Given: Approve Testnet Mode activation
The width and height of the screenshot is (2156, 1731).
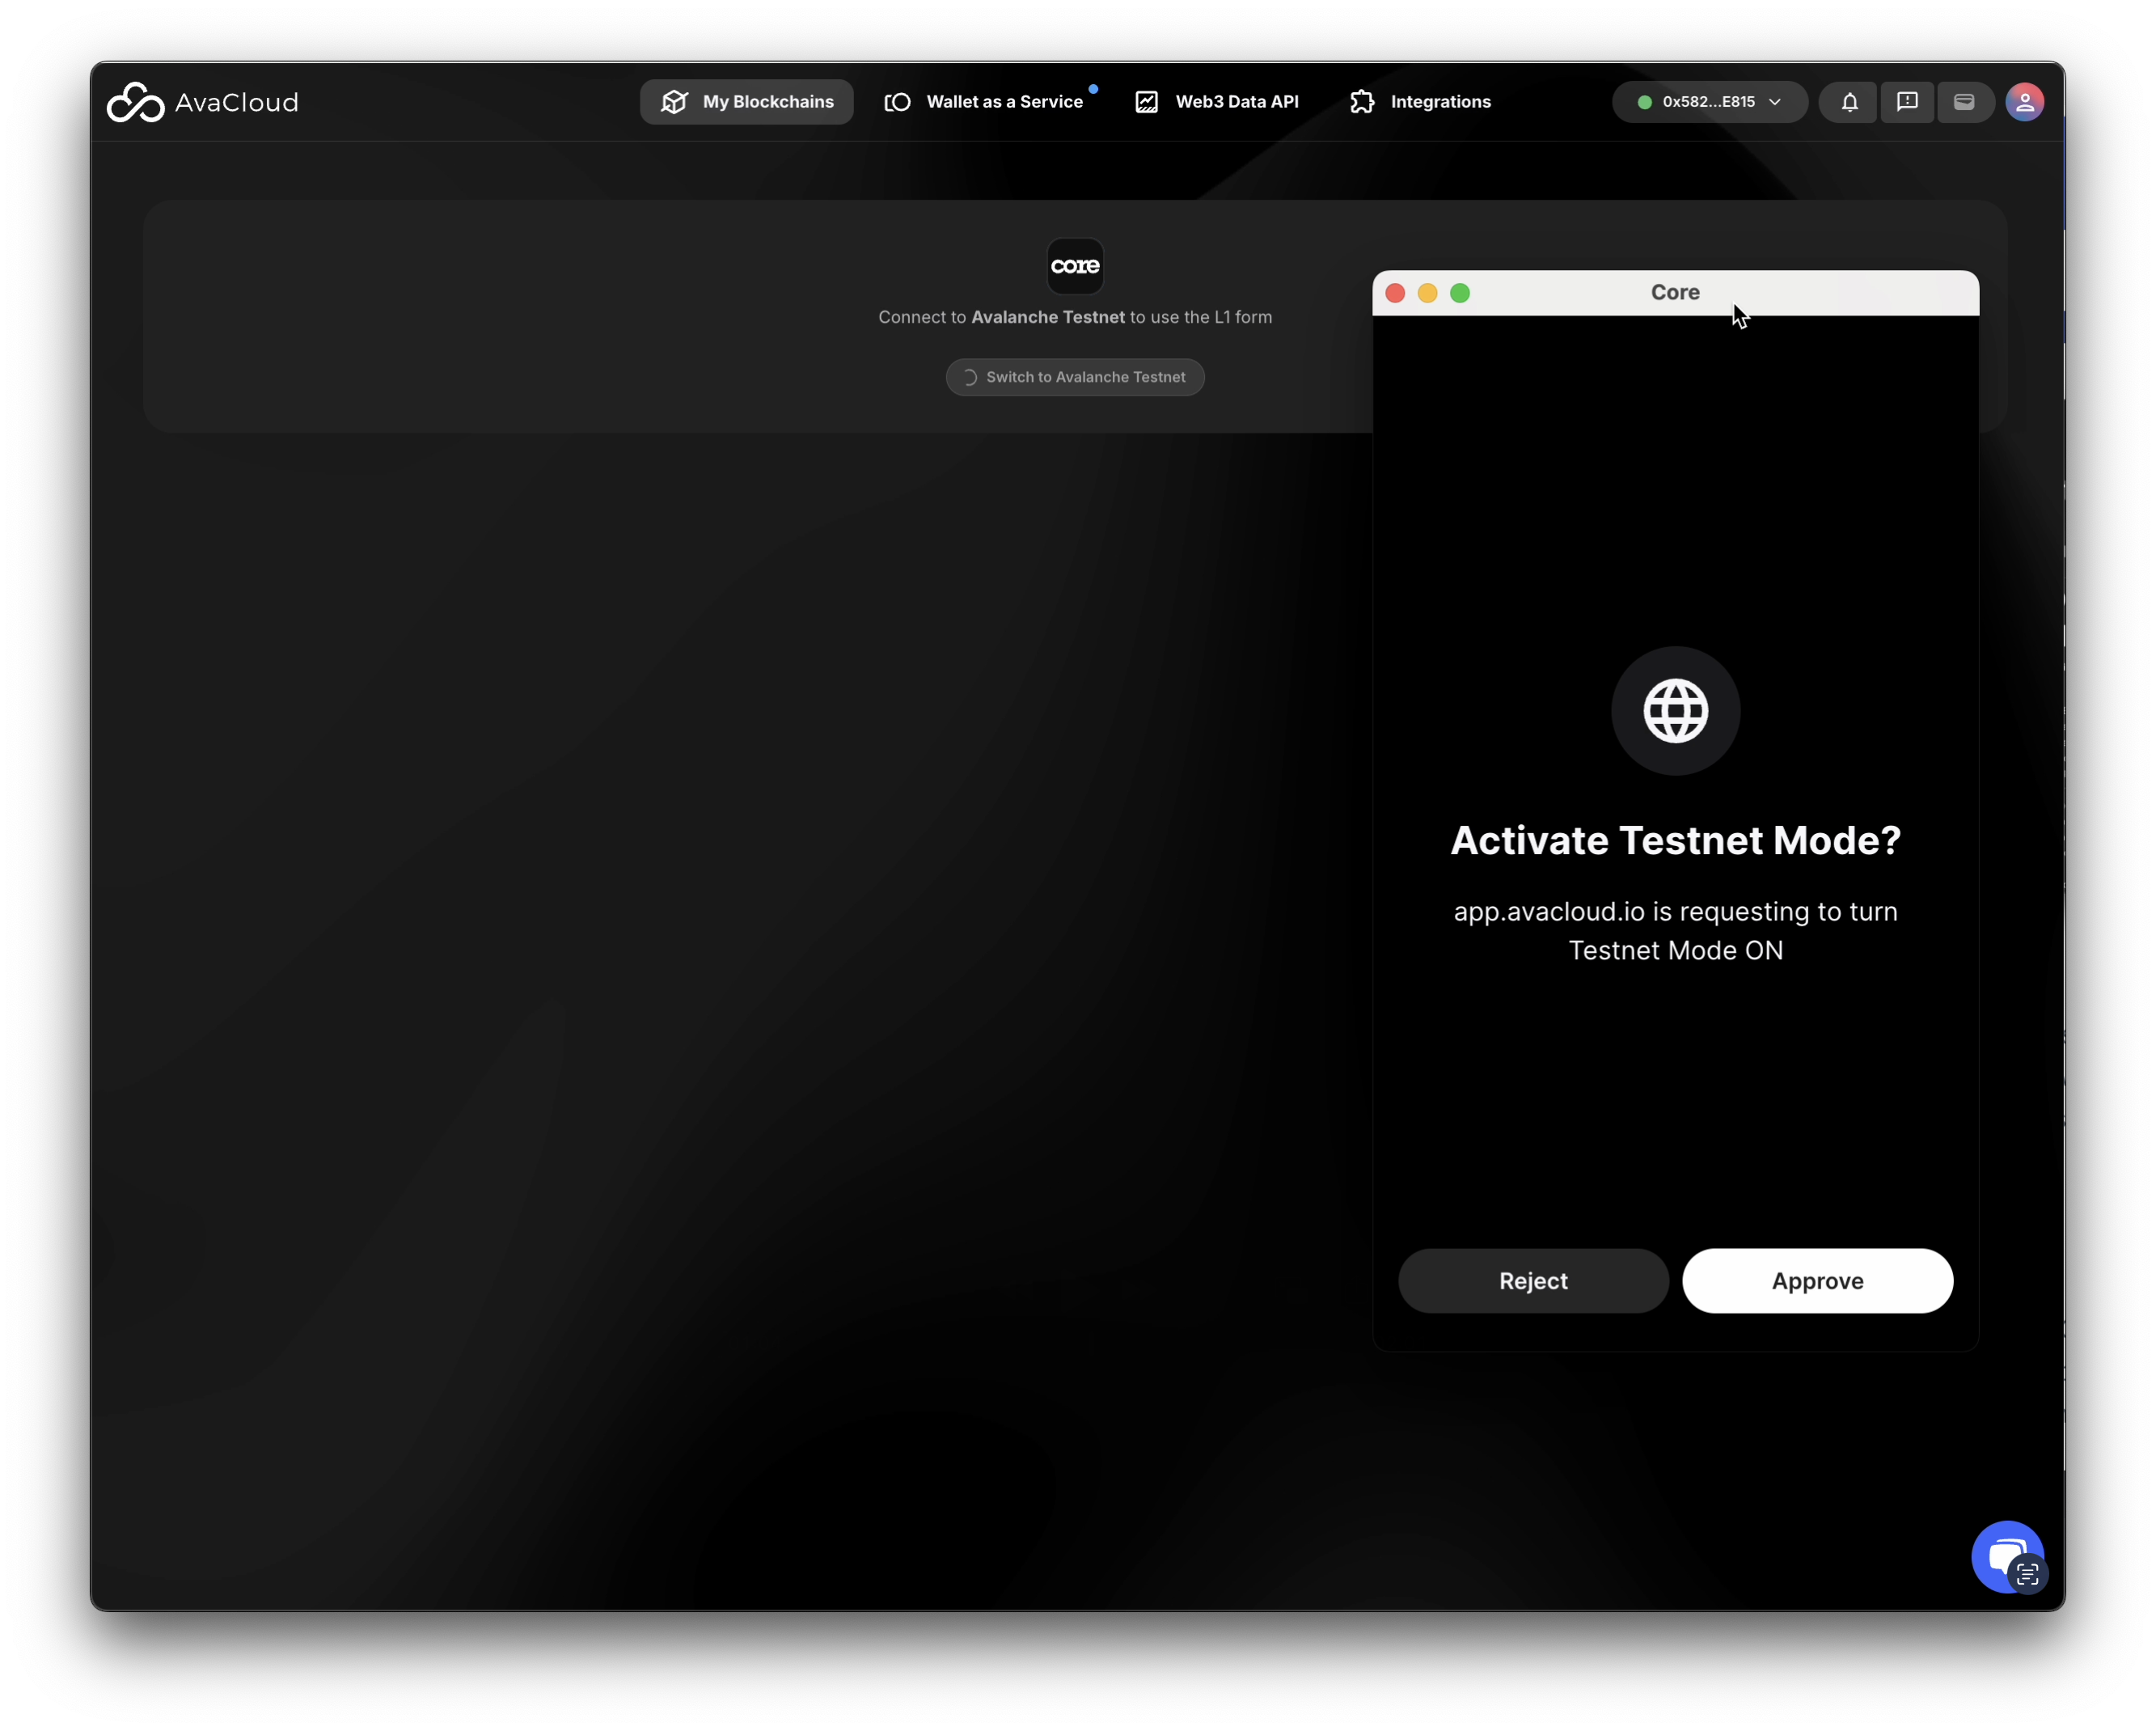Looking at the screenshot, I should click(1817, 1281).
